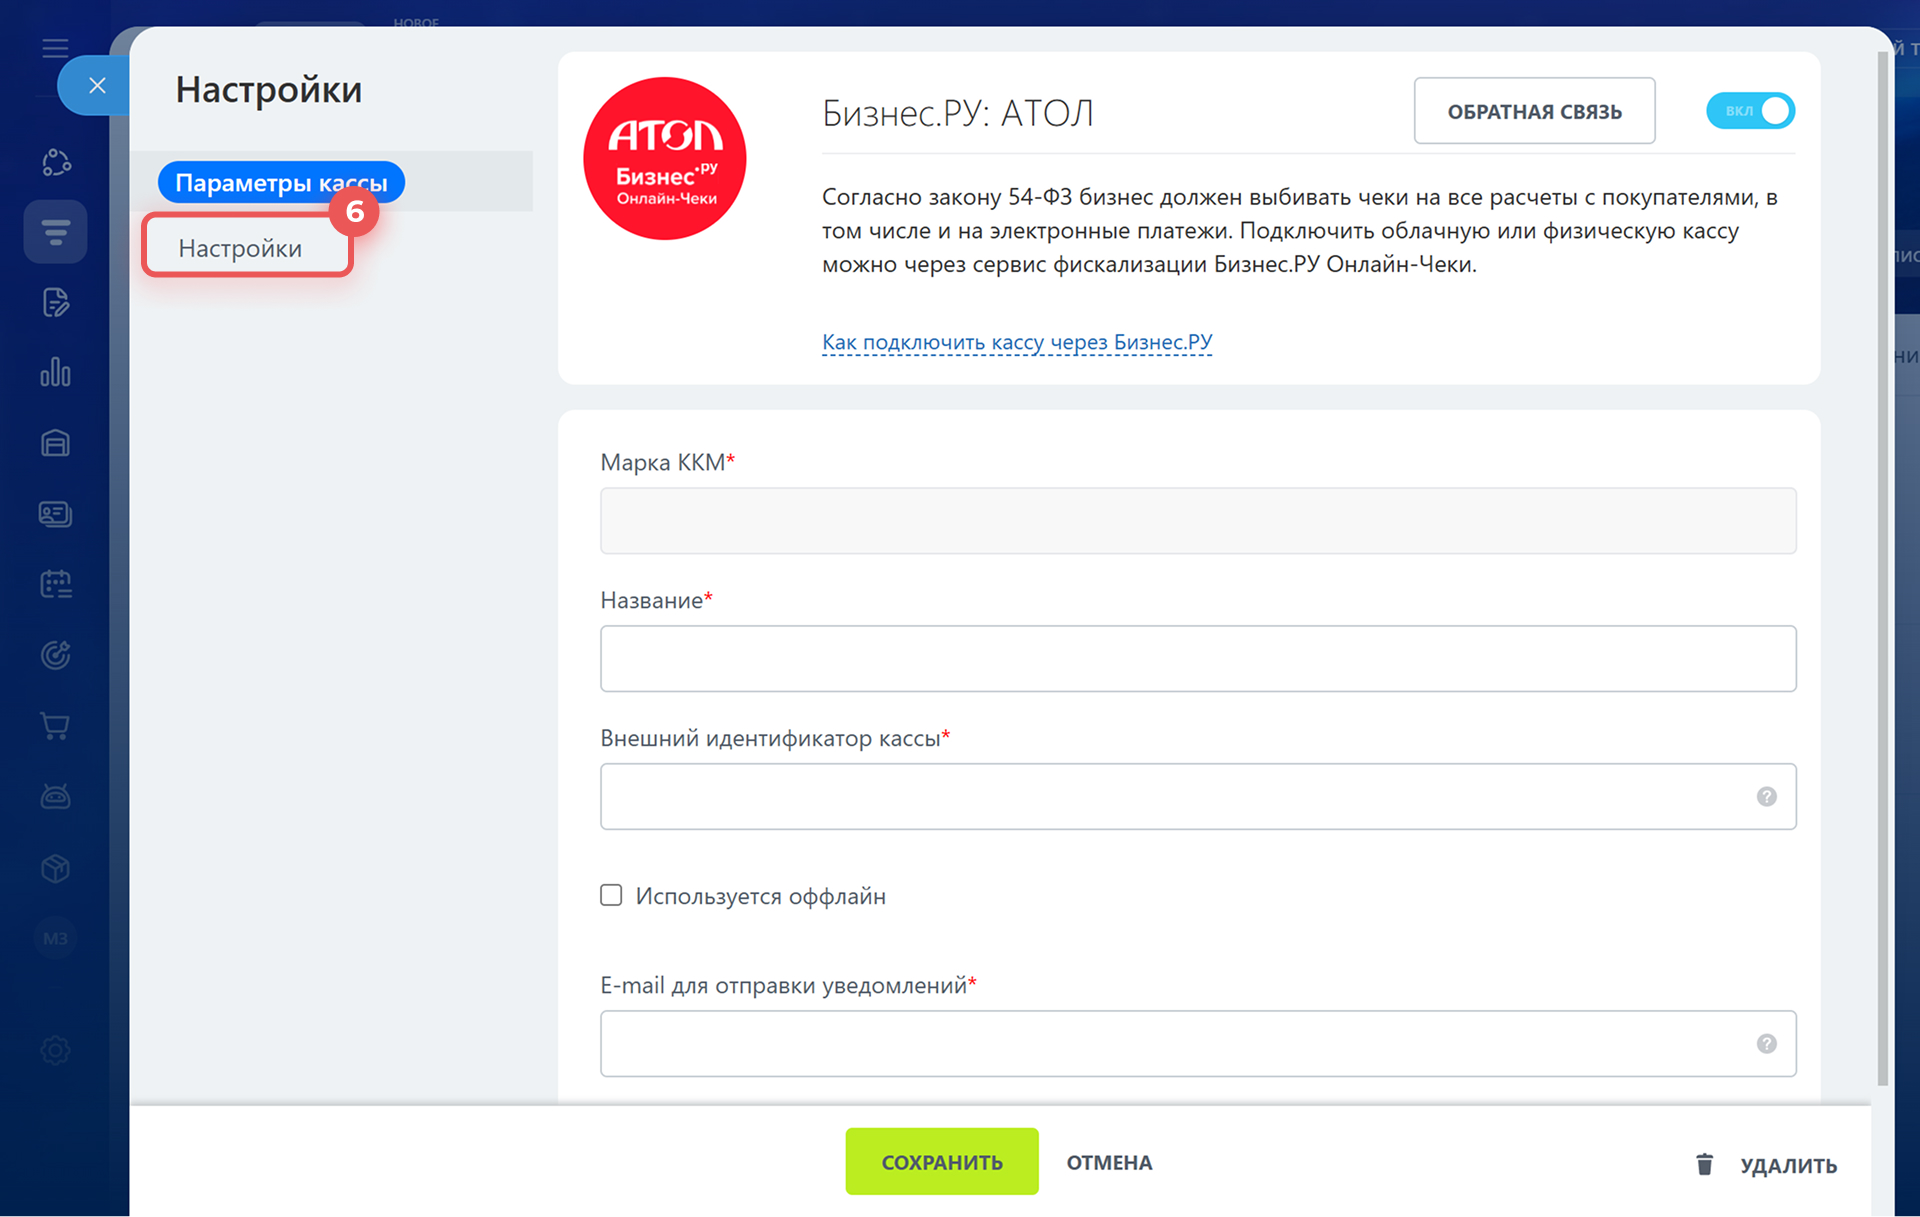Image resolution: width=1920 pixels, height=1217 pixels.
Task: Click help icon in external cashier ID field
Action: (1766, 796)
